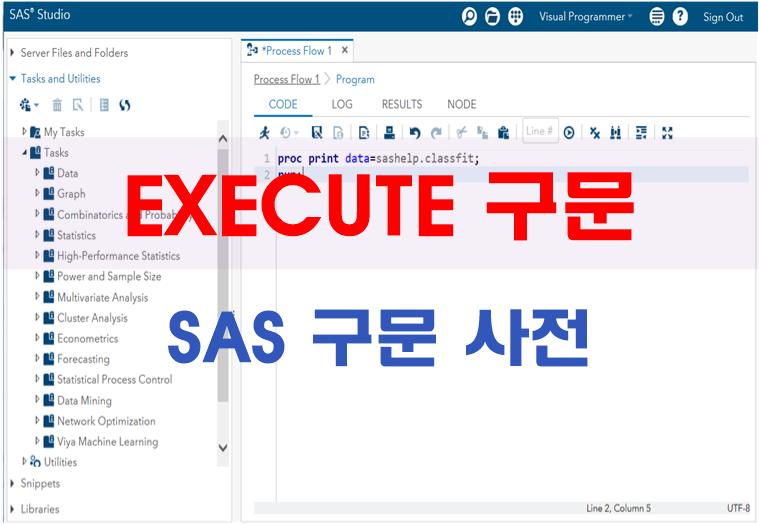The image size is (759, 524).
Task: Click the save-as document icon
Action: [338, 132]
